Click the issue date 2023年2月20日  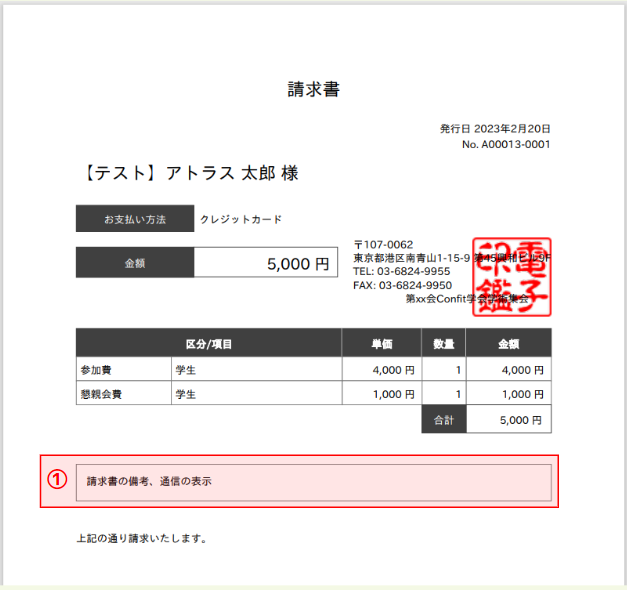512,129
